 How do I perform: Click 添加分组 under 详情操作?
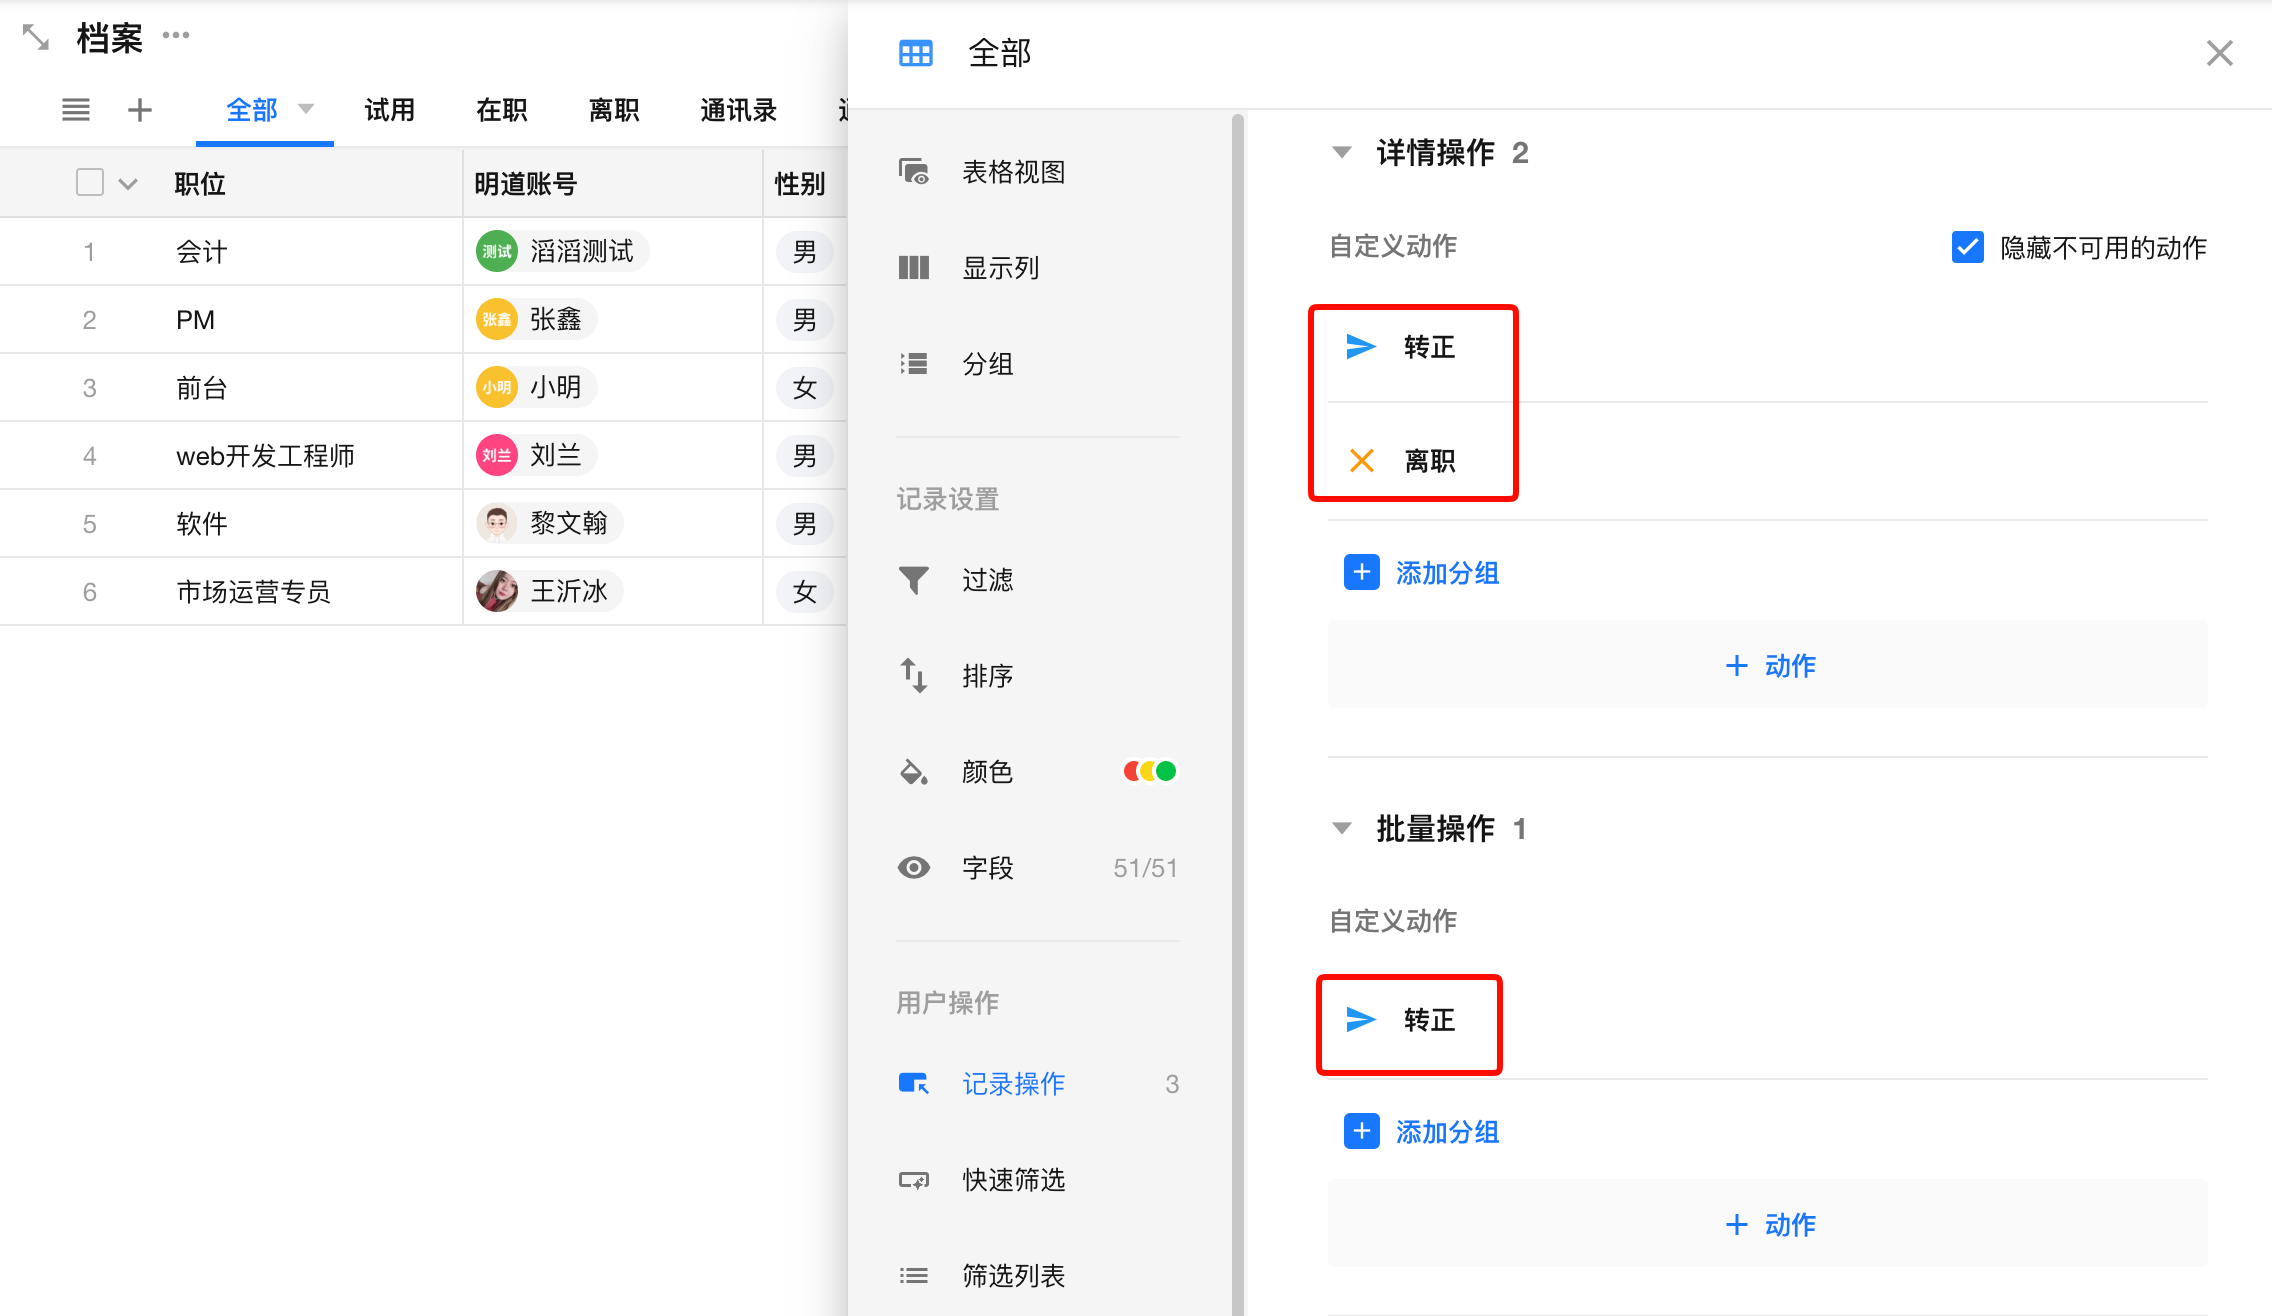tap(1421, 573)
